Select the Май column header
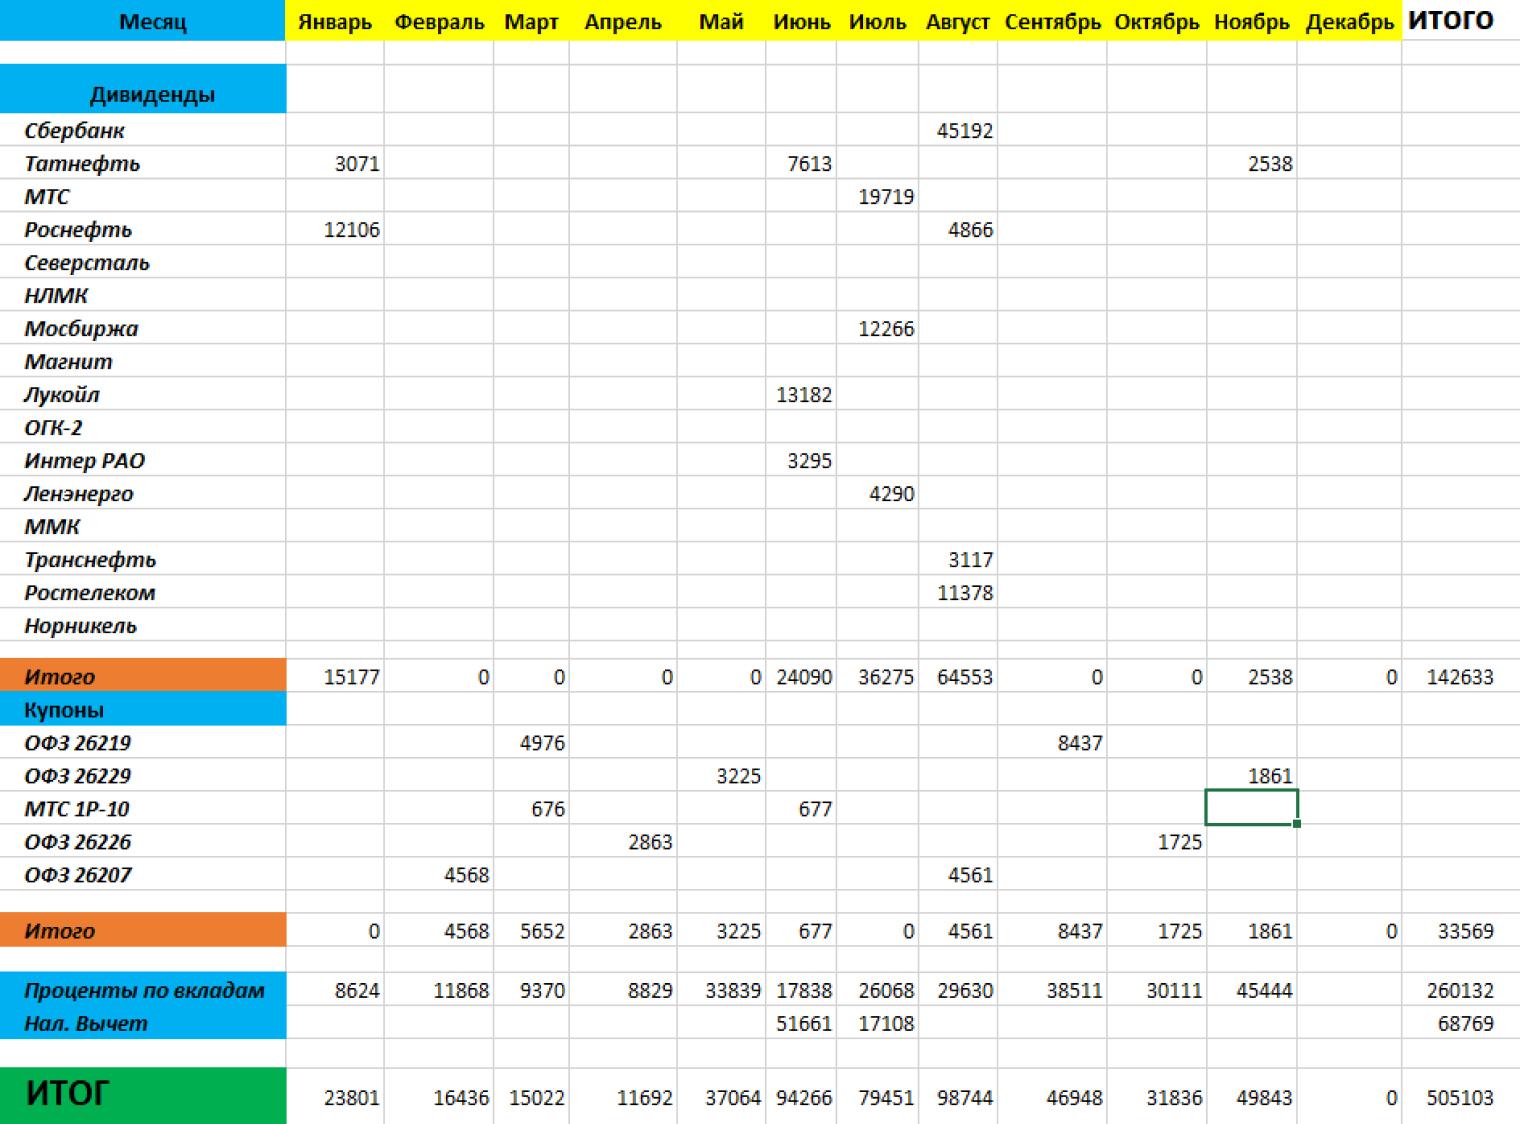The image size is (1520, 1124). [x=721, y=21]
